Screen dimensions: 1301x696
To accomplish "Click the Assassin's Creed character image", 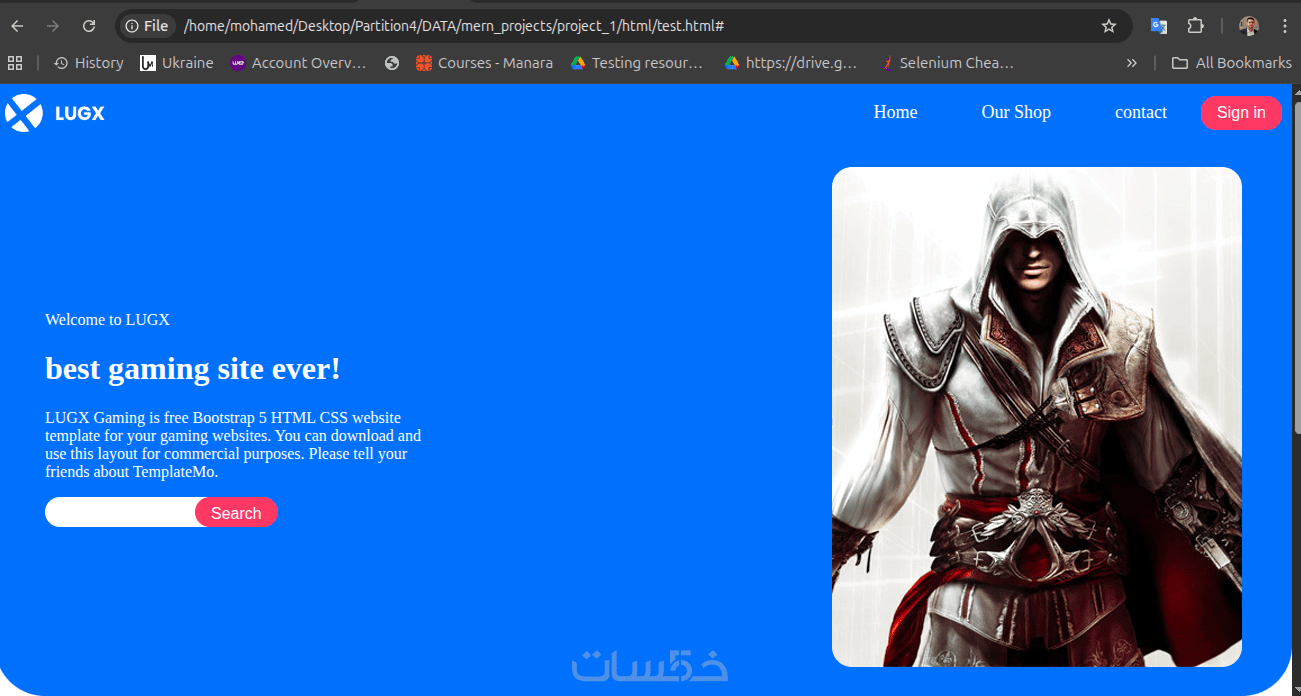I will pyautogui.click(x=1037, y=417).
